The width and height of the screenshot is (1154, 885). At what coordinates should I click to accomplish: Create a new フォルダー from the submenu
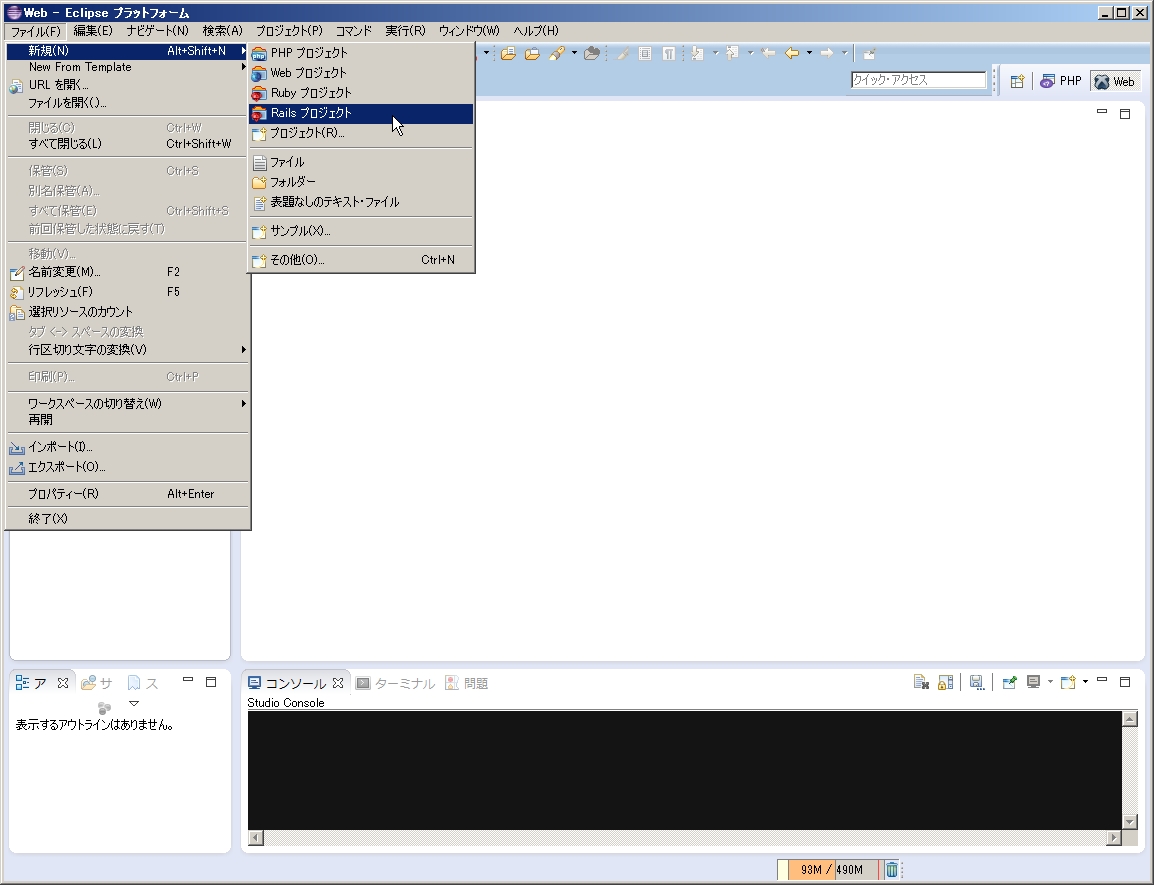[361, 182]
